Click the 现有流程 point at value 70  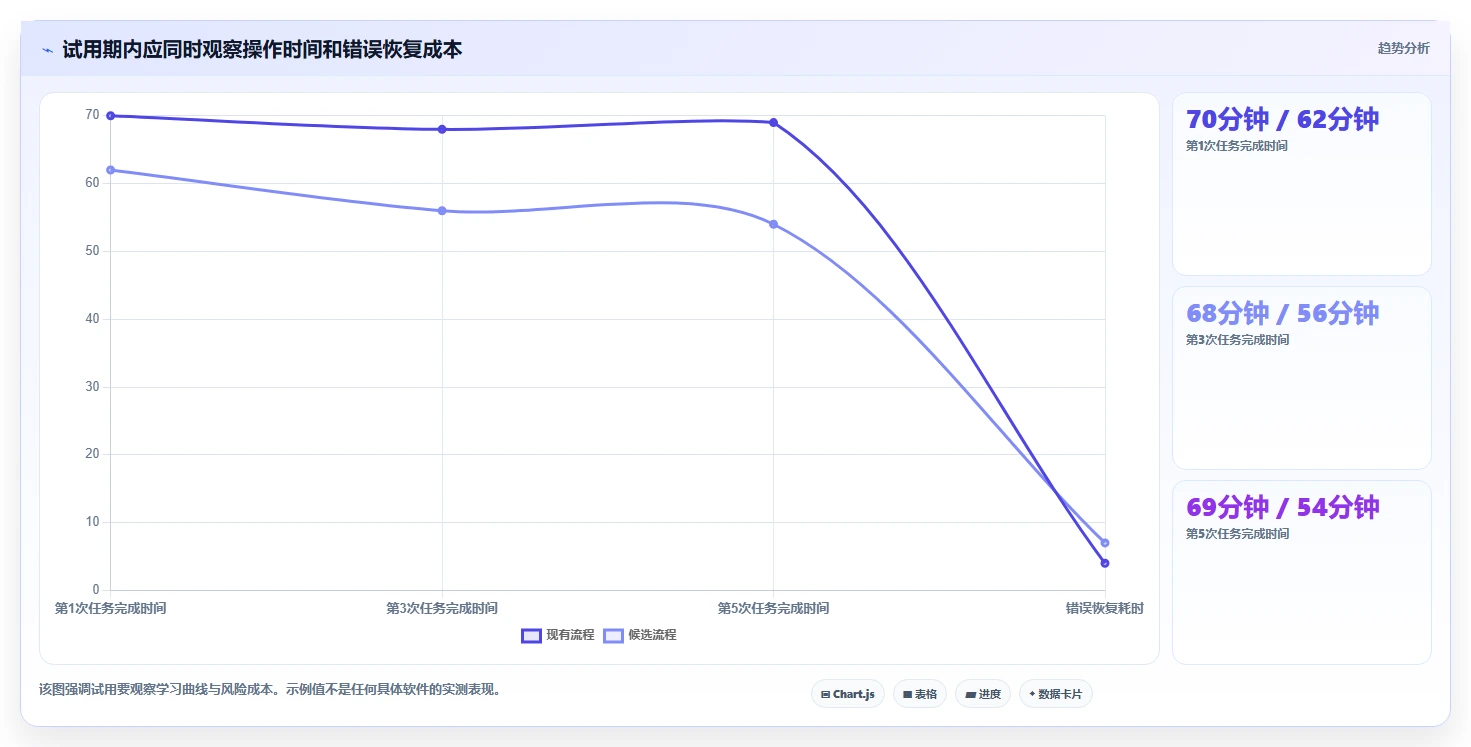pyautogui.click(x=110, y=116)
